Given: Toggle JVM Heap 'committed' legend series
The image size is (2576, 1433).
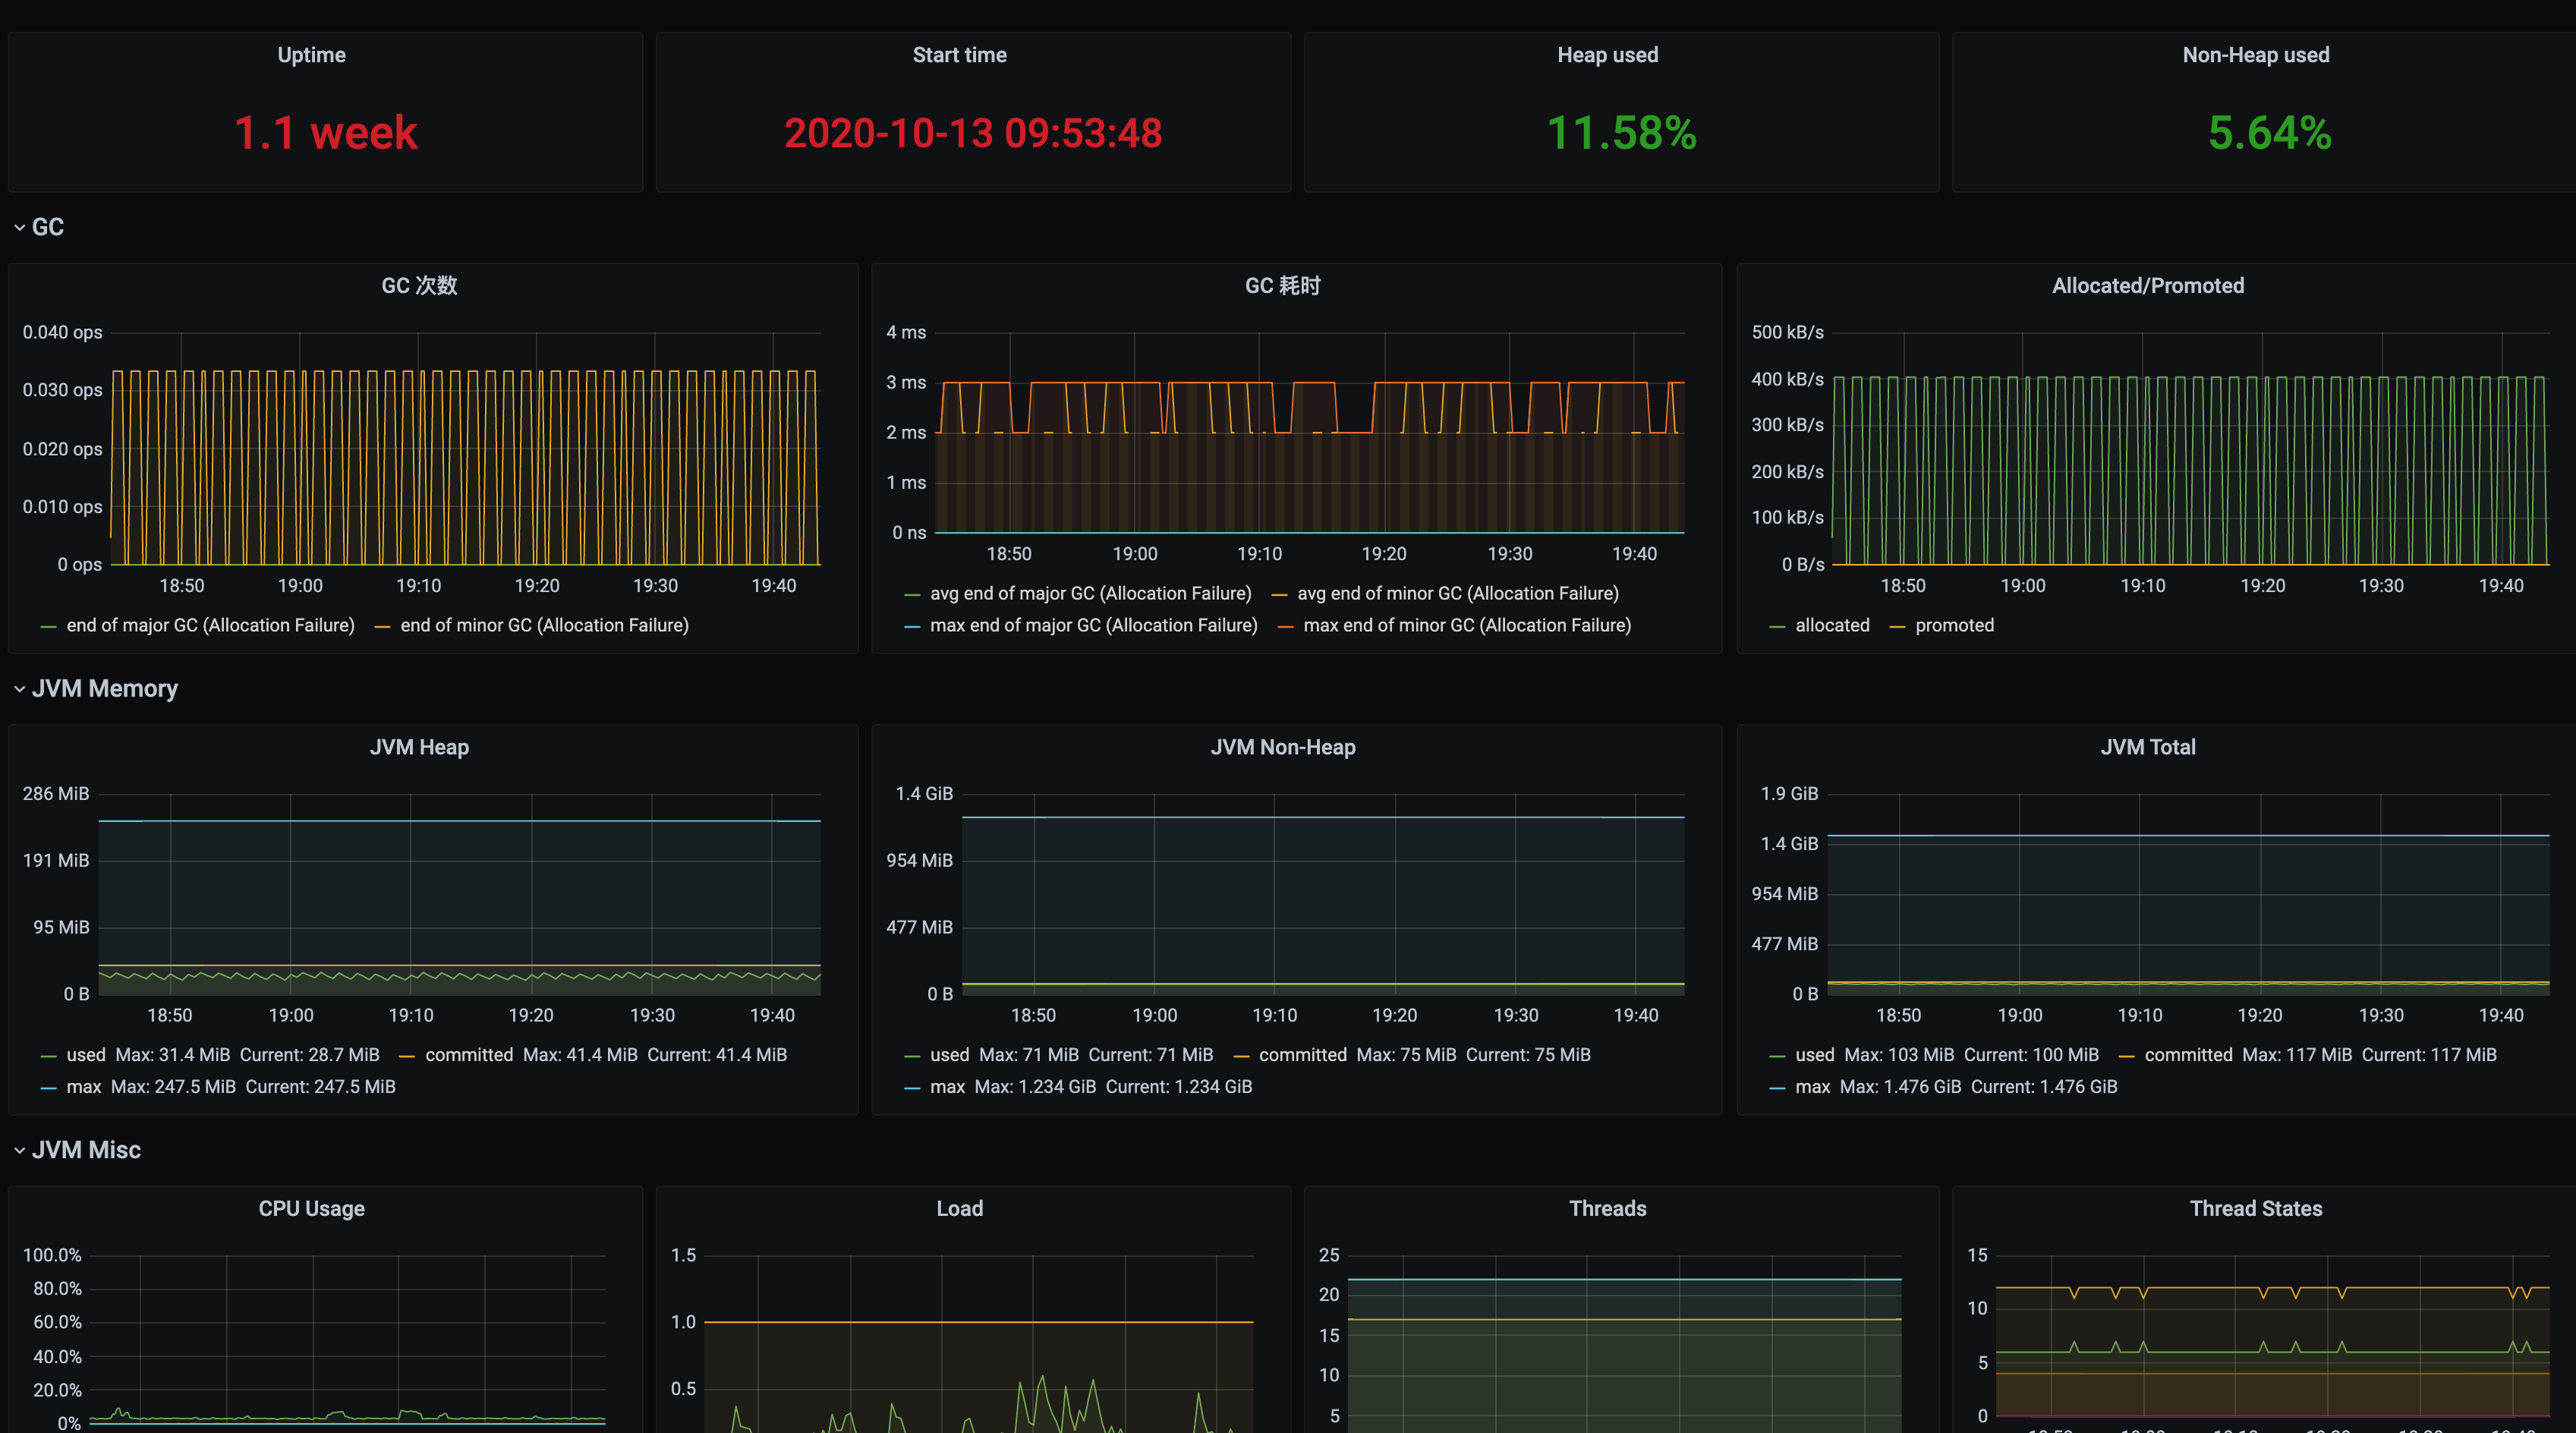Looking at the screenshot, I should (x=468, y=1054).
